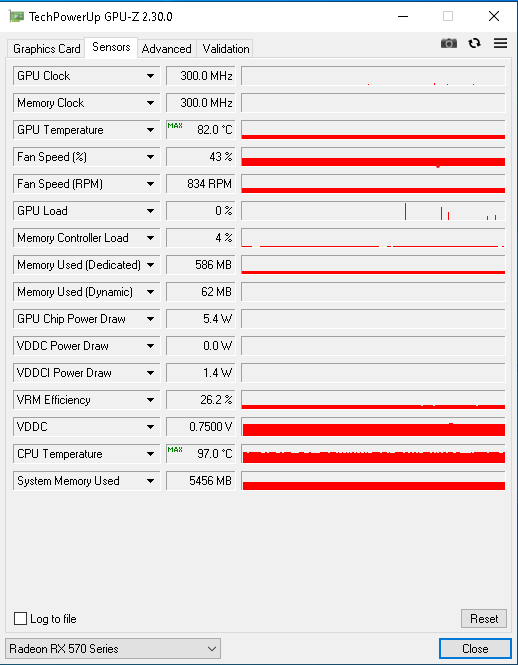Image resolution: width=518 pixels, height=665 pixels.
Task: Click the 300.0 MHz GPU Clock value
Action: (x=200, y=76)
